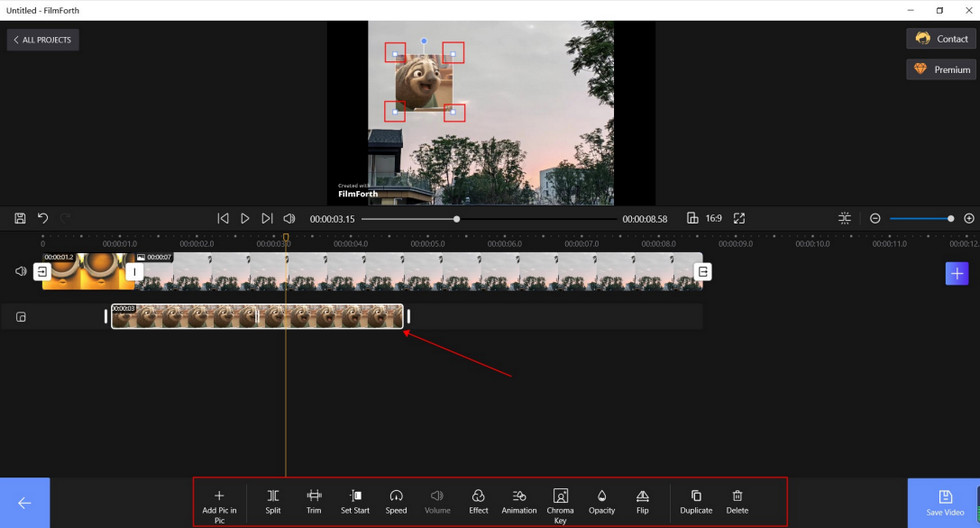
Task: Click the total duration 00:00:08.58
Action: coord(644,219)
